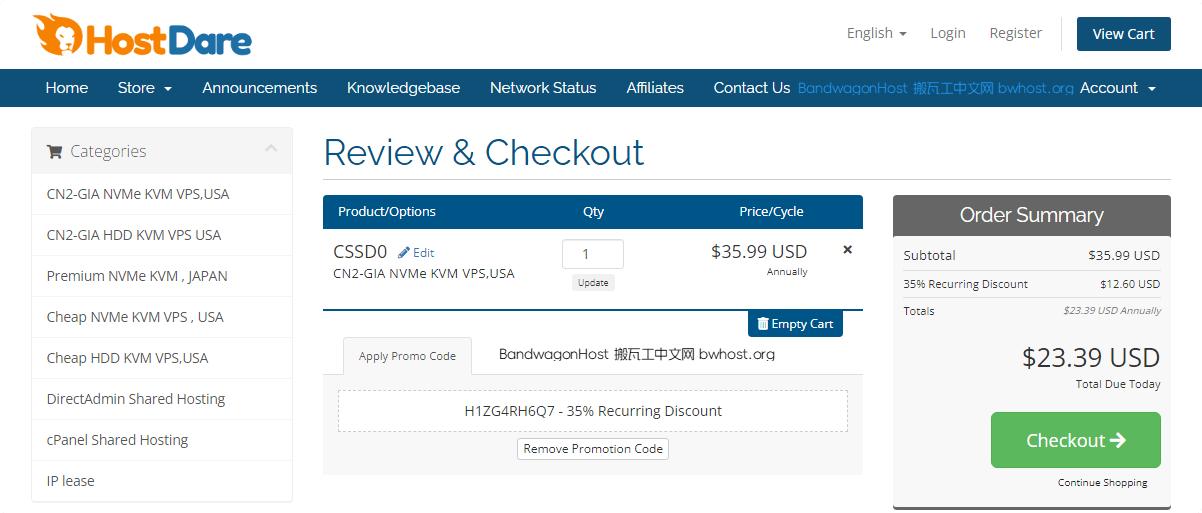Select the Apply Promo Code tab
This screenshot has width=1202, height=513.
407,356
